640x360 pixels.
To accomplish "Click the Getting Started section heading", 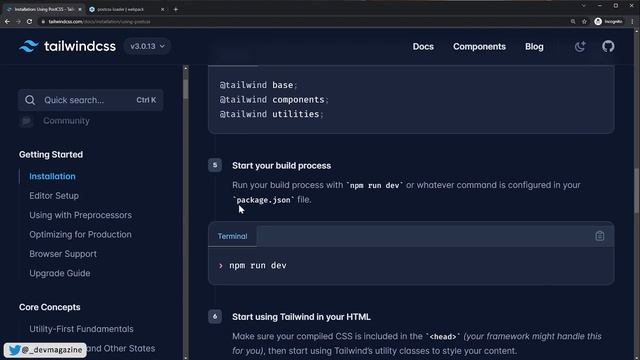I will 51,155.
